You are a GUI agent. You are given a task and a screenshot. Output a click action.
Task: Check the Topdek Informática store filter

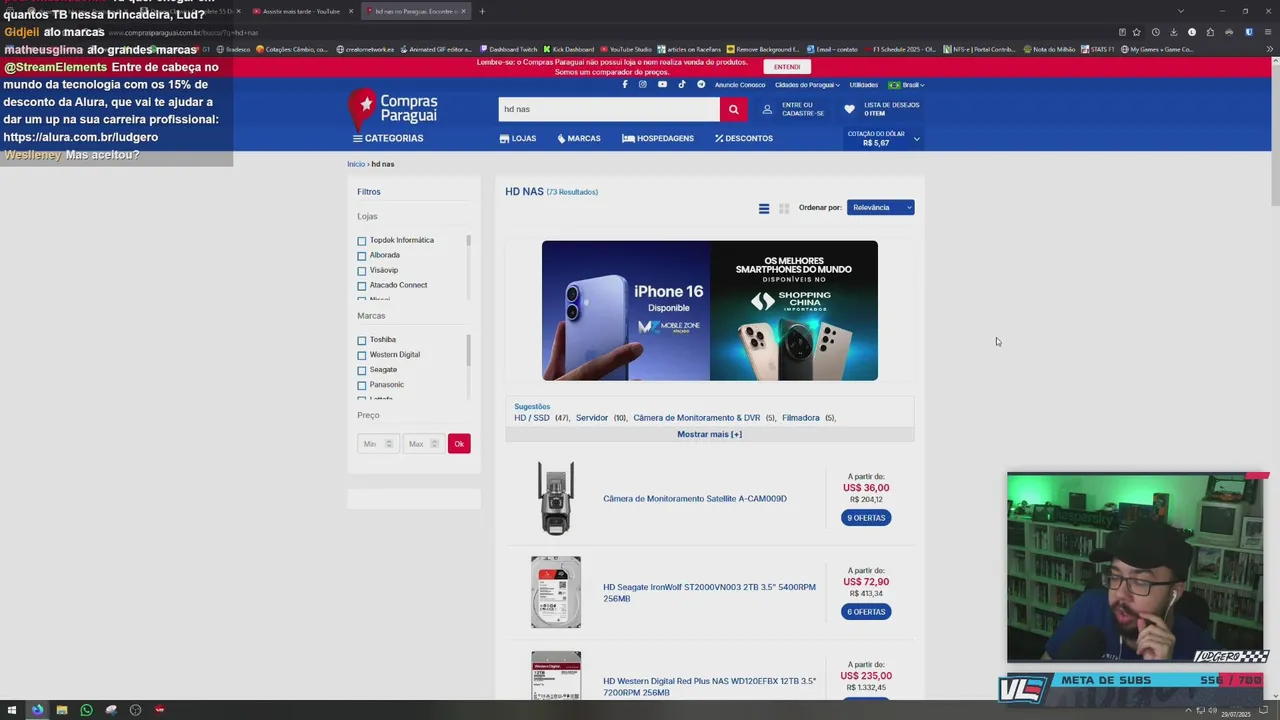point(362,241)
